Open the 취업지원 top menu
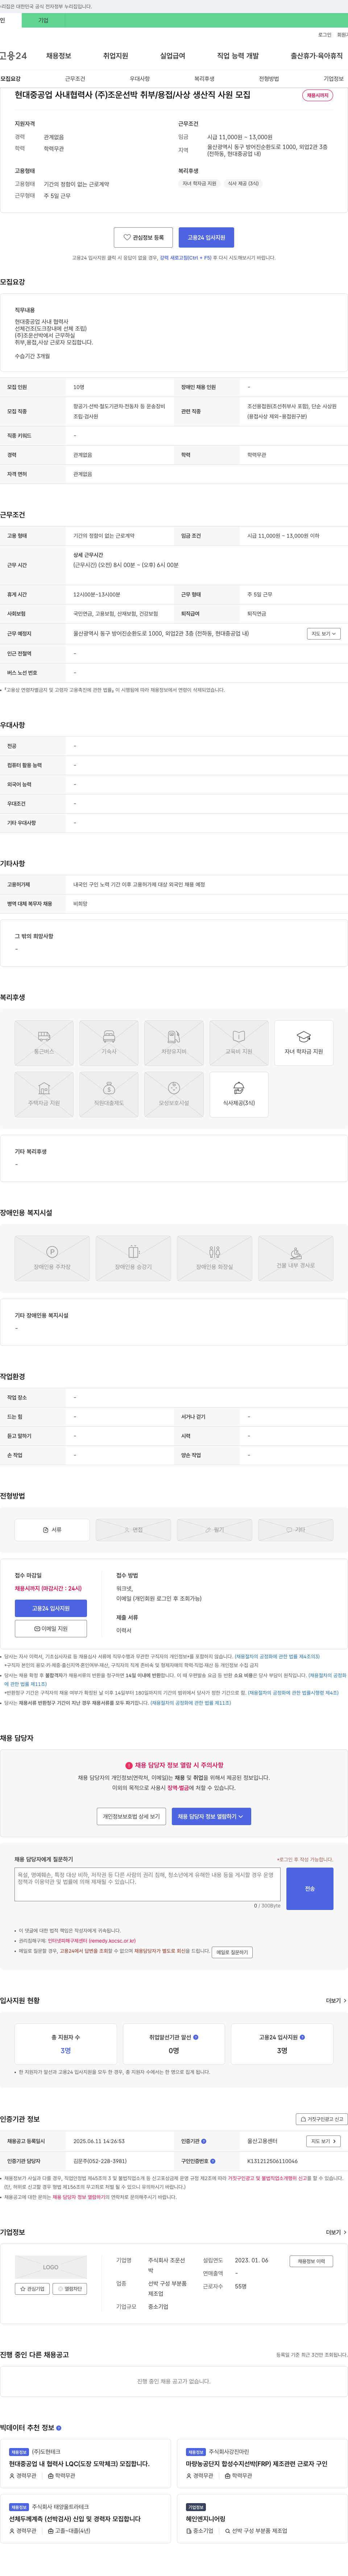The height and width of the screenshot is (2576, 348). point(116,56)
